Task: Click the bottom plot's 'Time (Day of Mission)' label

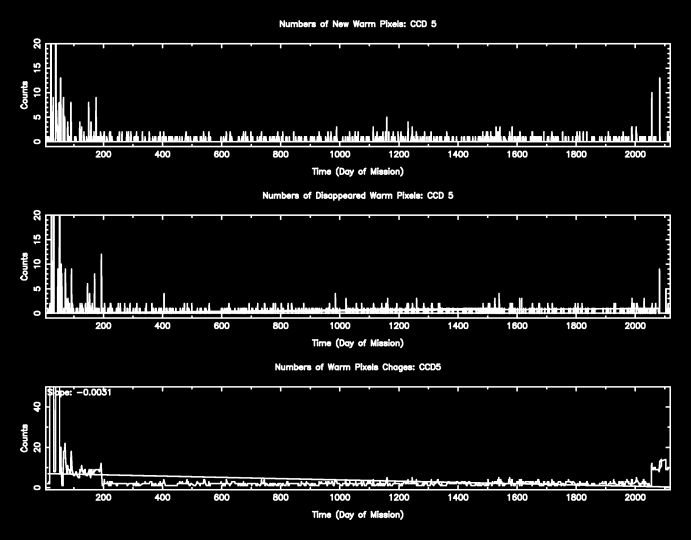Action: pos(358,515)
